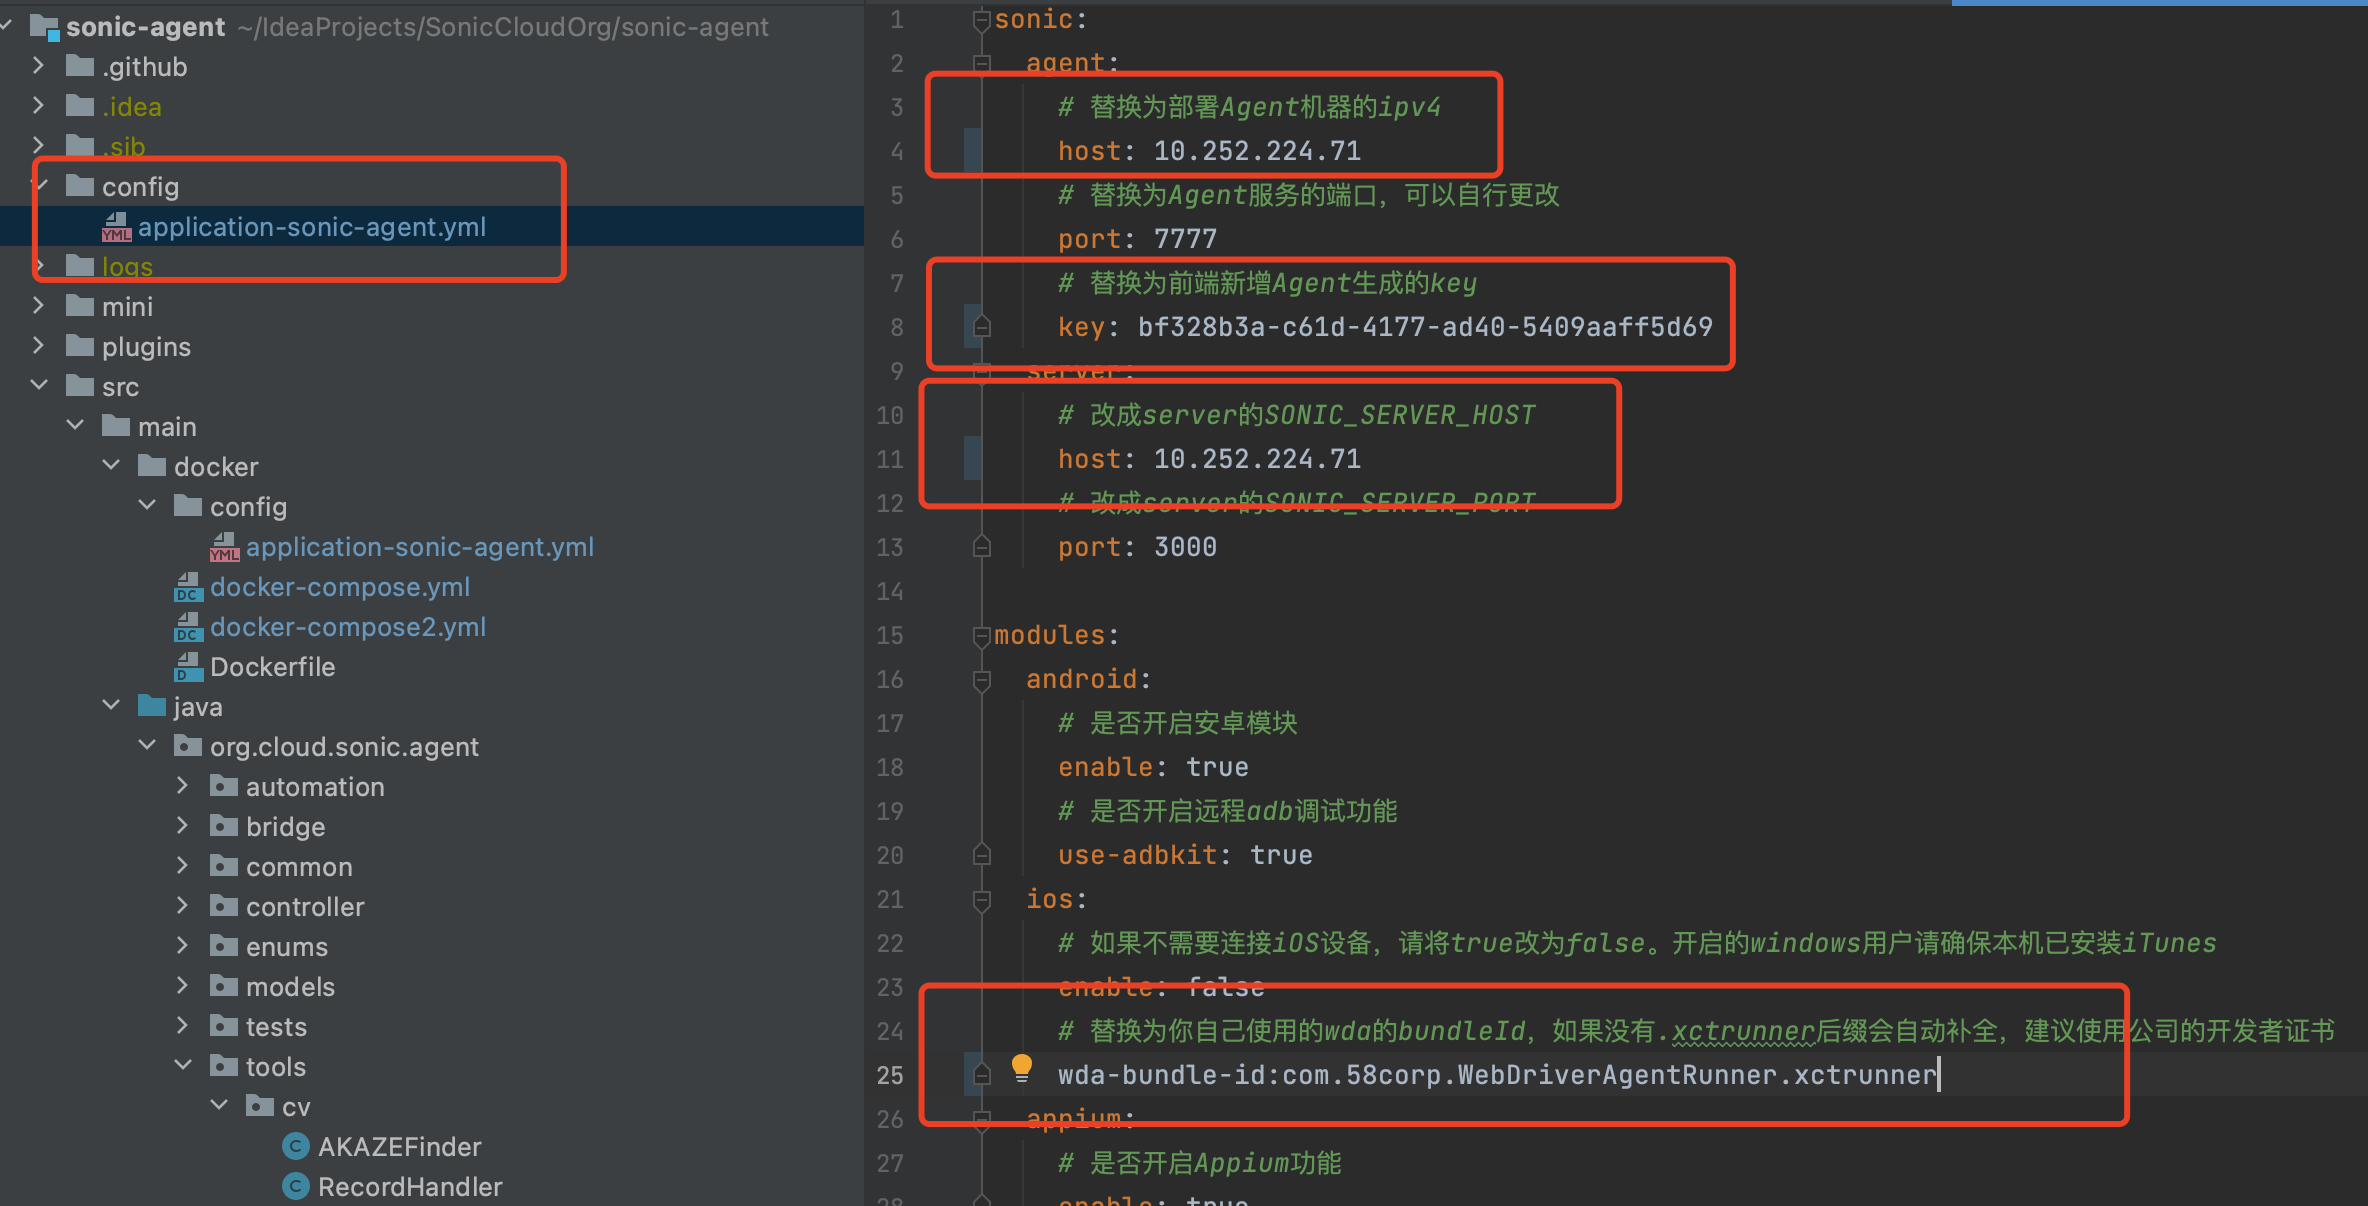Fold the modules block in the line 15 gutter
The height and width of the screenshot is (1206, 2368).
[x=982, y=636]
